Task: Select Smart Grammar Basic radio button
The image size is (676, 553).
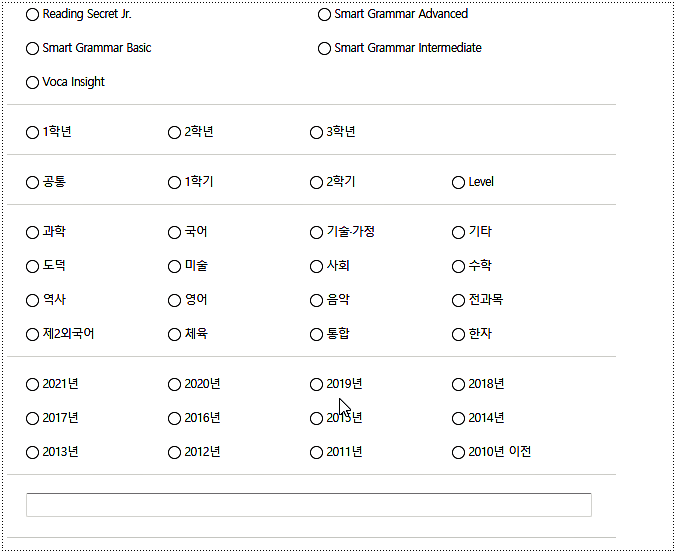Action: click(x=33, y=49)
